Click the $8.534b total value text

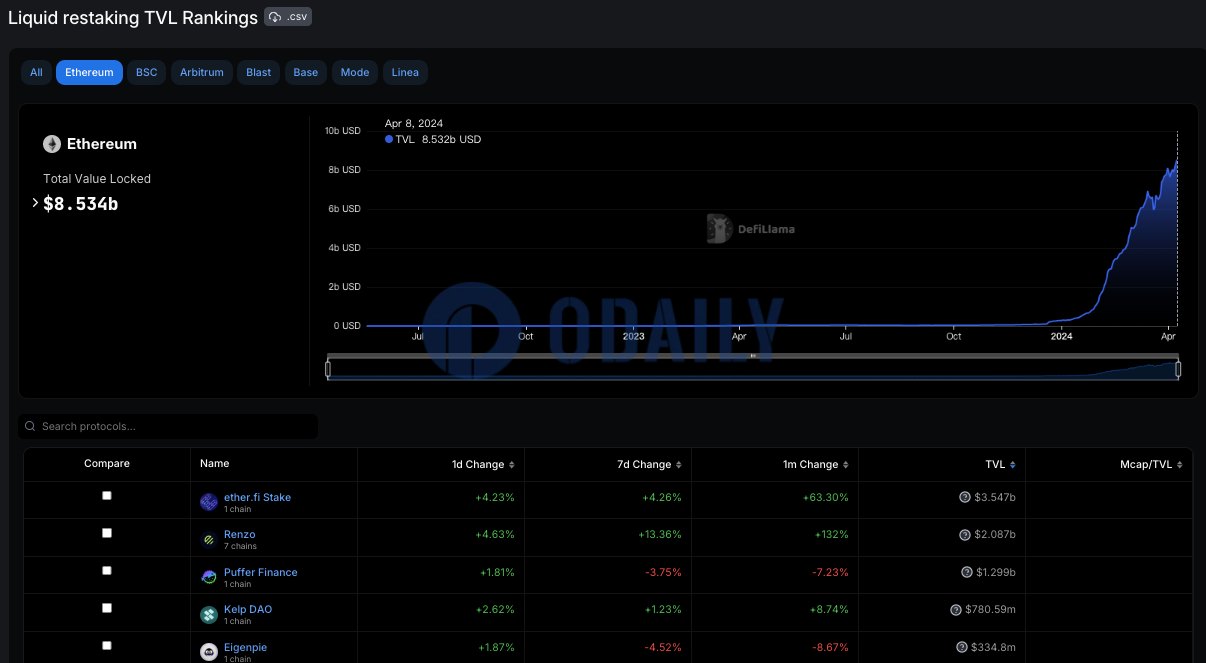(81, 203)
